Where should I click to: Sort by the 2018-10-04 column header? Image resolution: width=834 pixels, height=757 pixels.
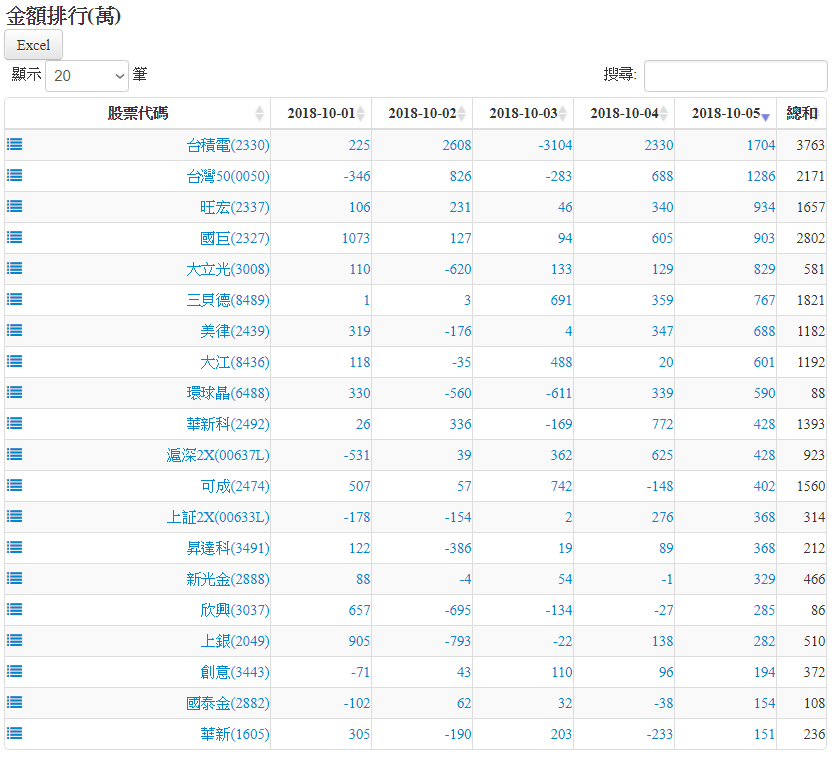(624, 114)
